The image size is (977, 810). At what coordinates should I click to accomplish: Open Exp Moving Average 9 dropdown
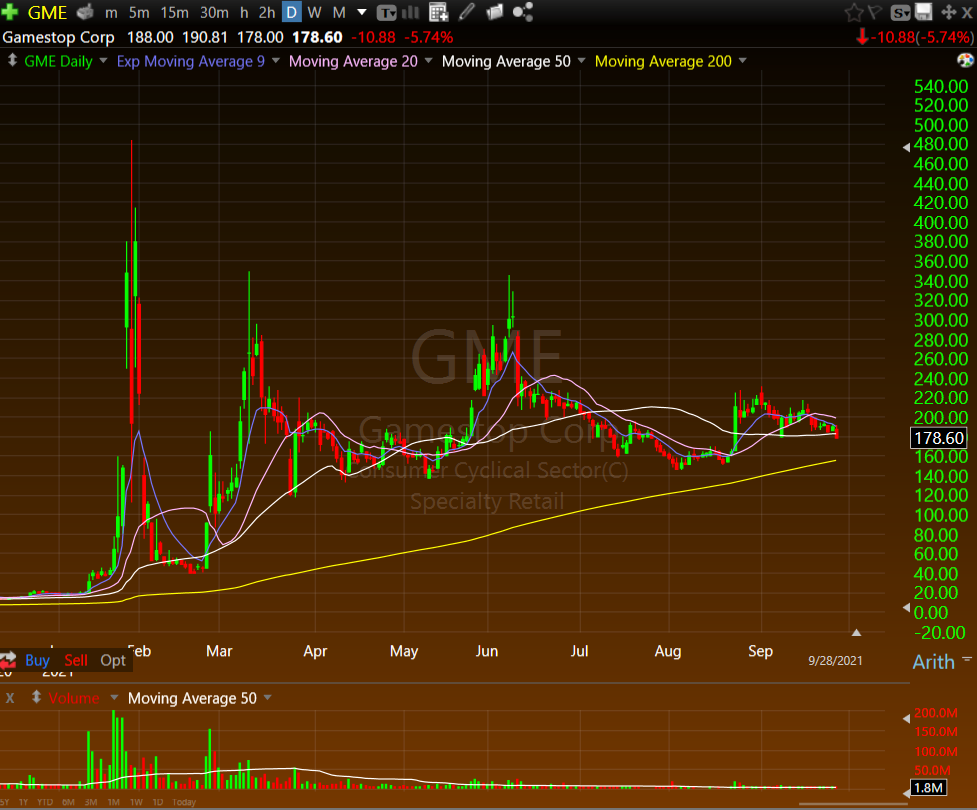tap(275, 60)
